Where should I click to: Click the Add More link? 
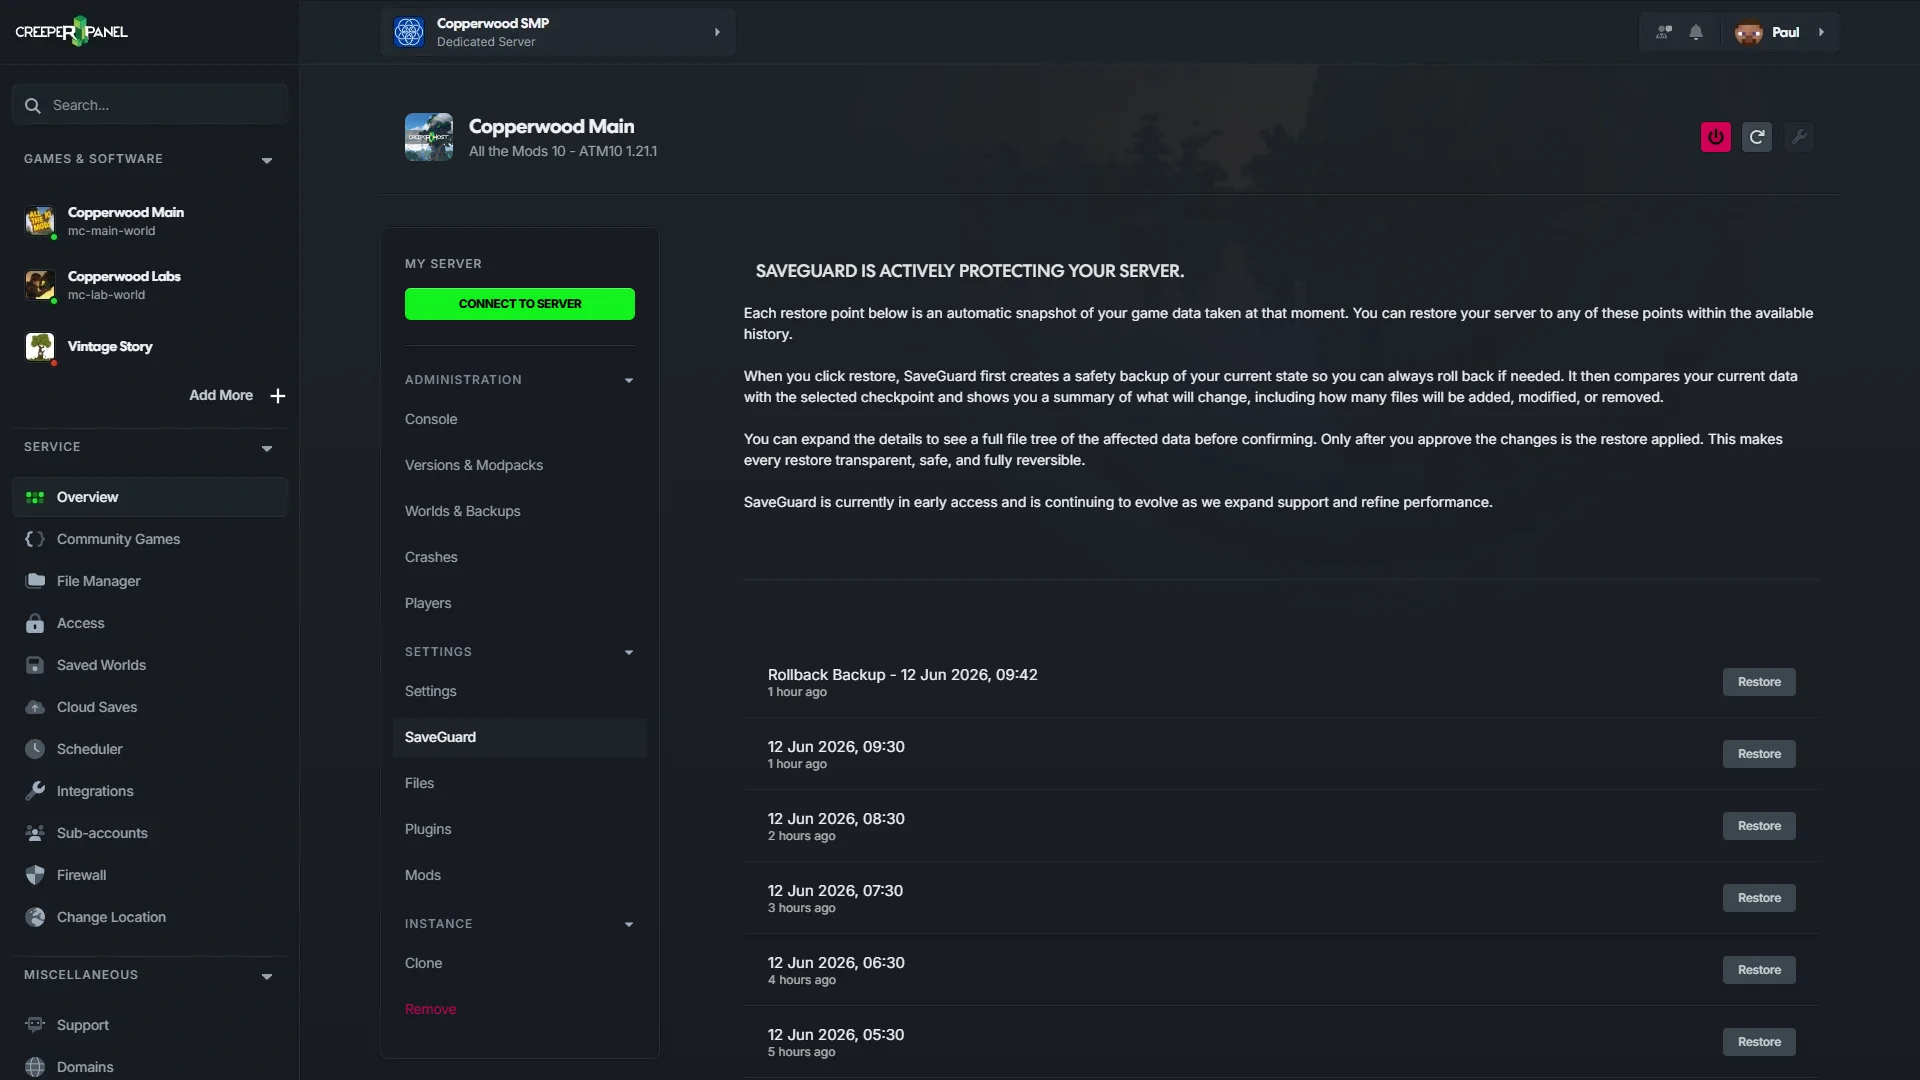point(221,396)
